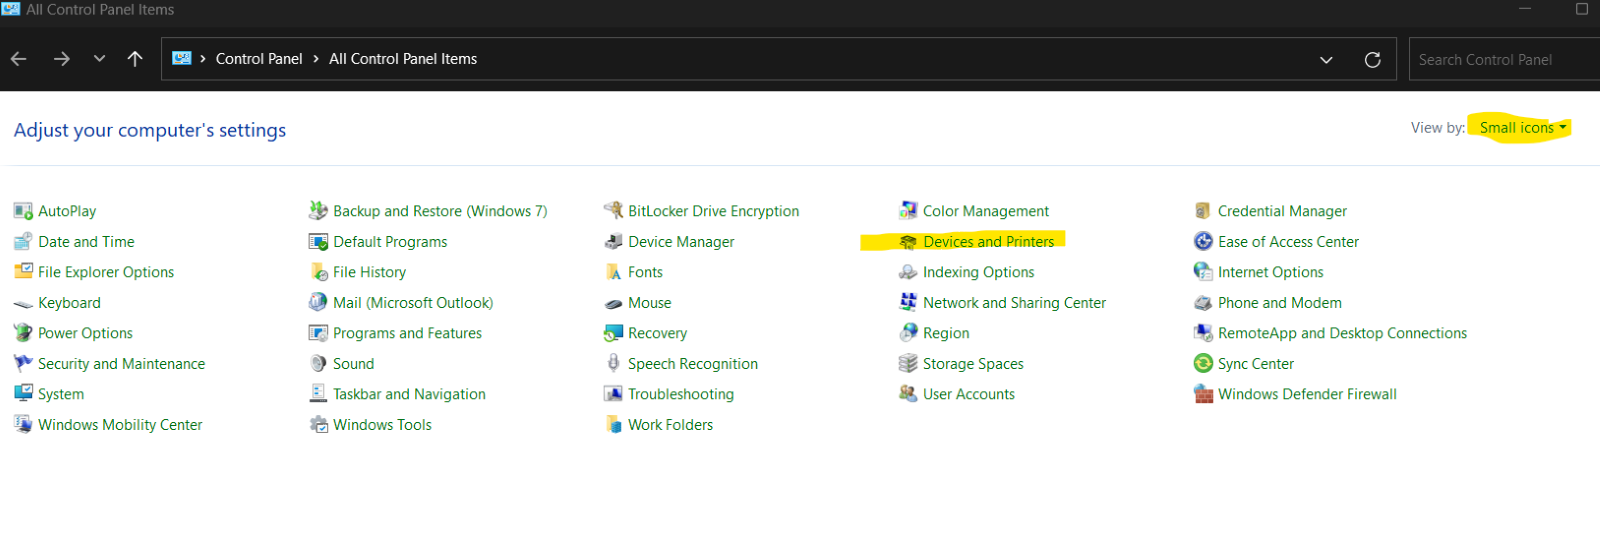Viewport: 1600px width, 553px height.
Task: Open RemoteApp and Desktop Connections link
Action: pos(1342,333)
